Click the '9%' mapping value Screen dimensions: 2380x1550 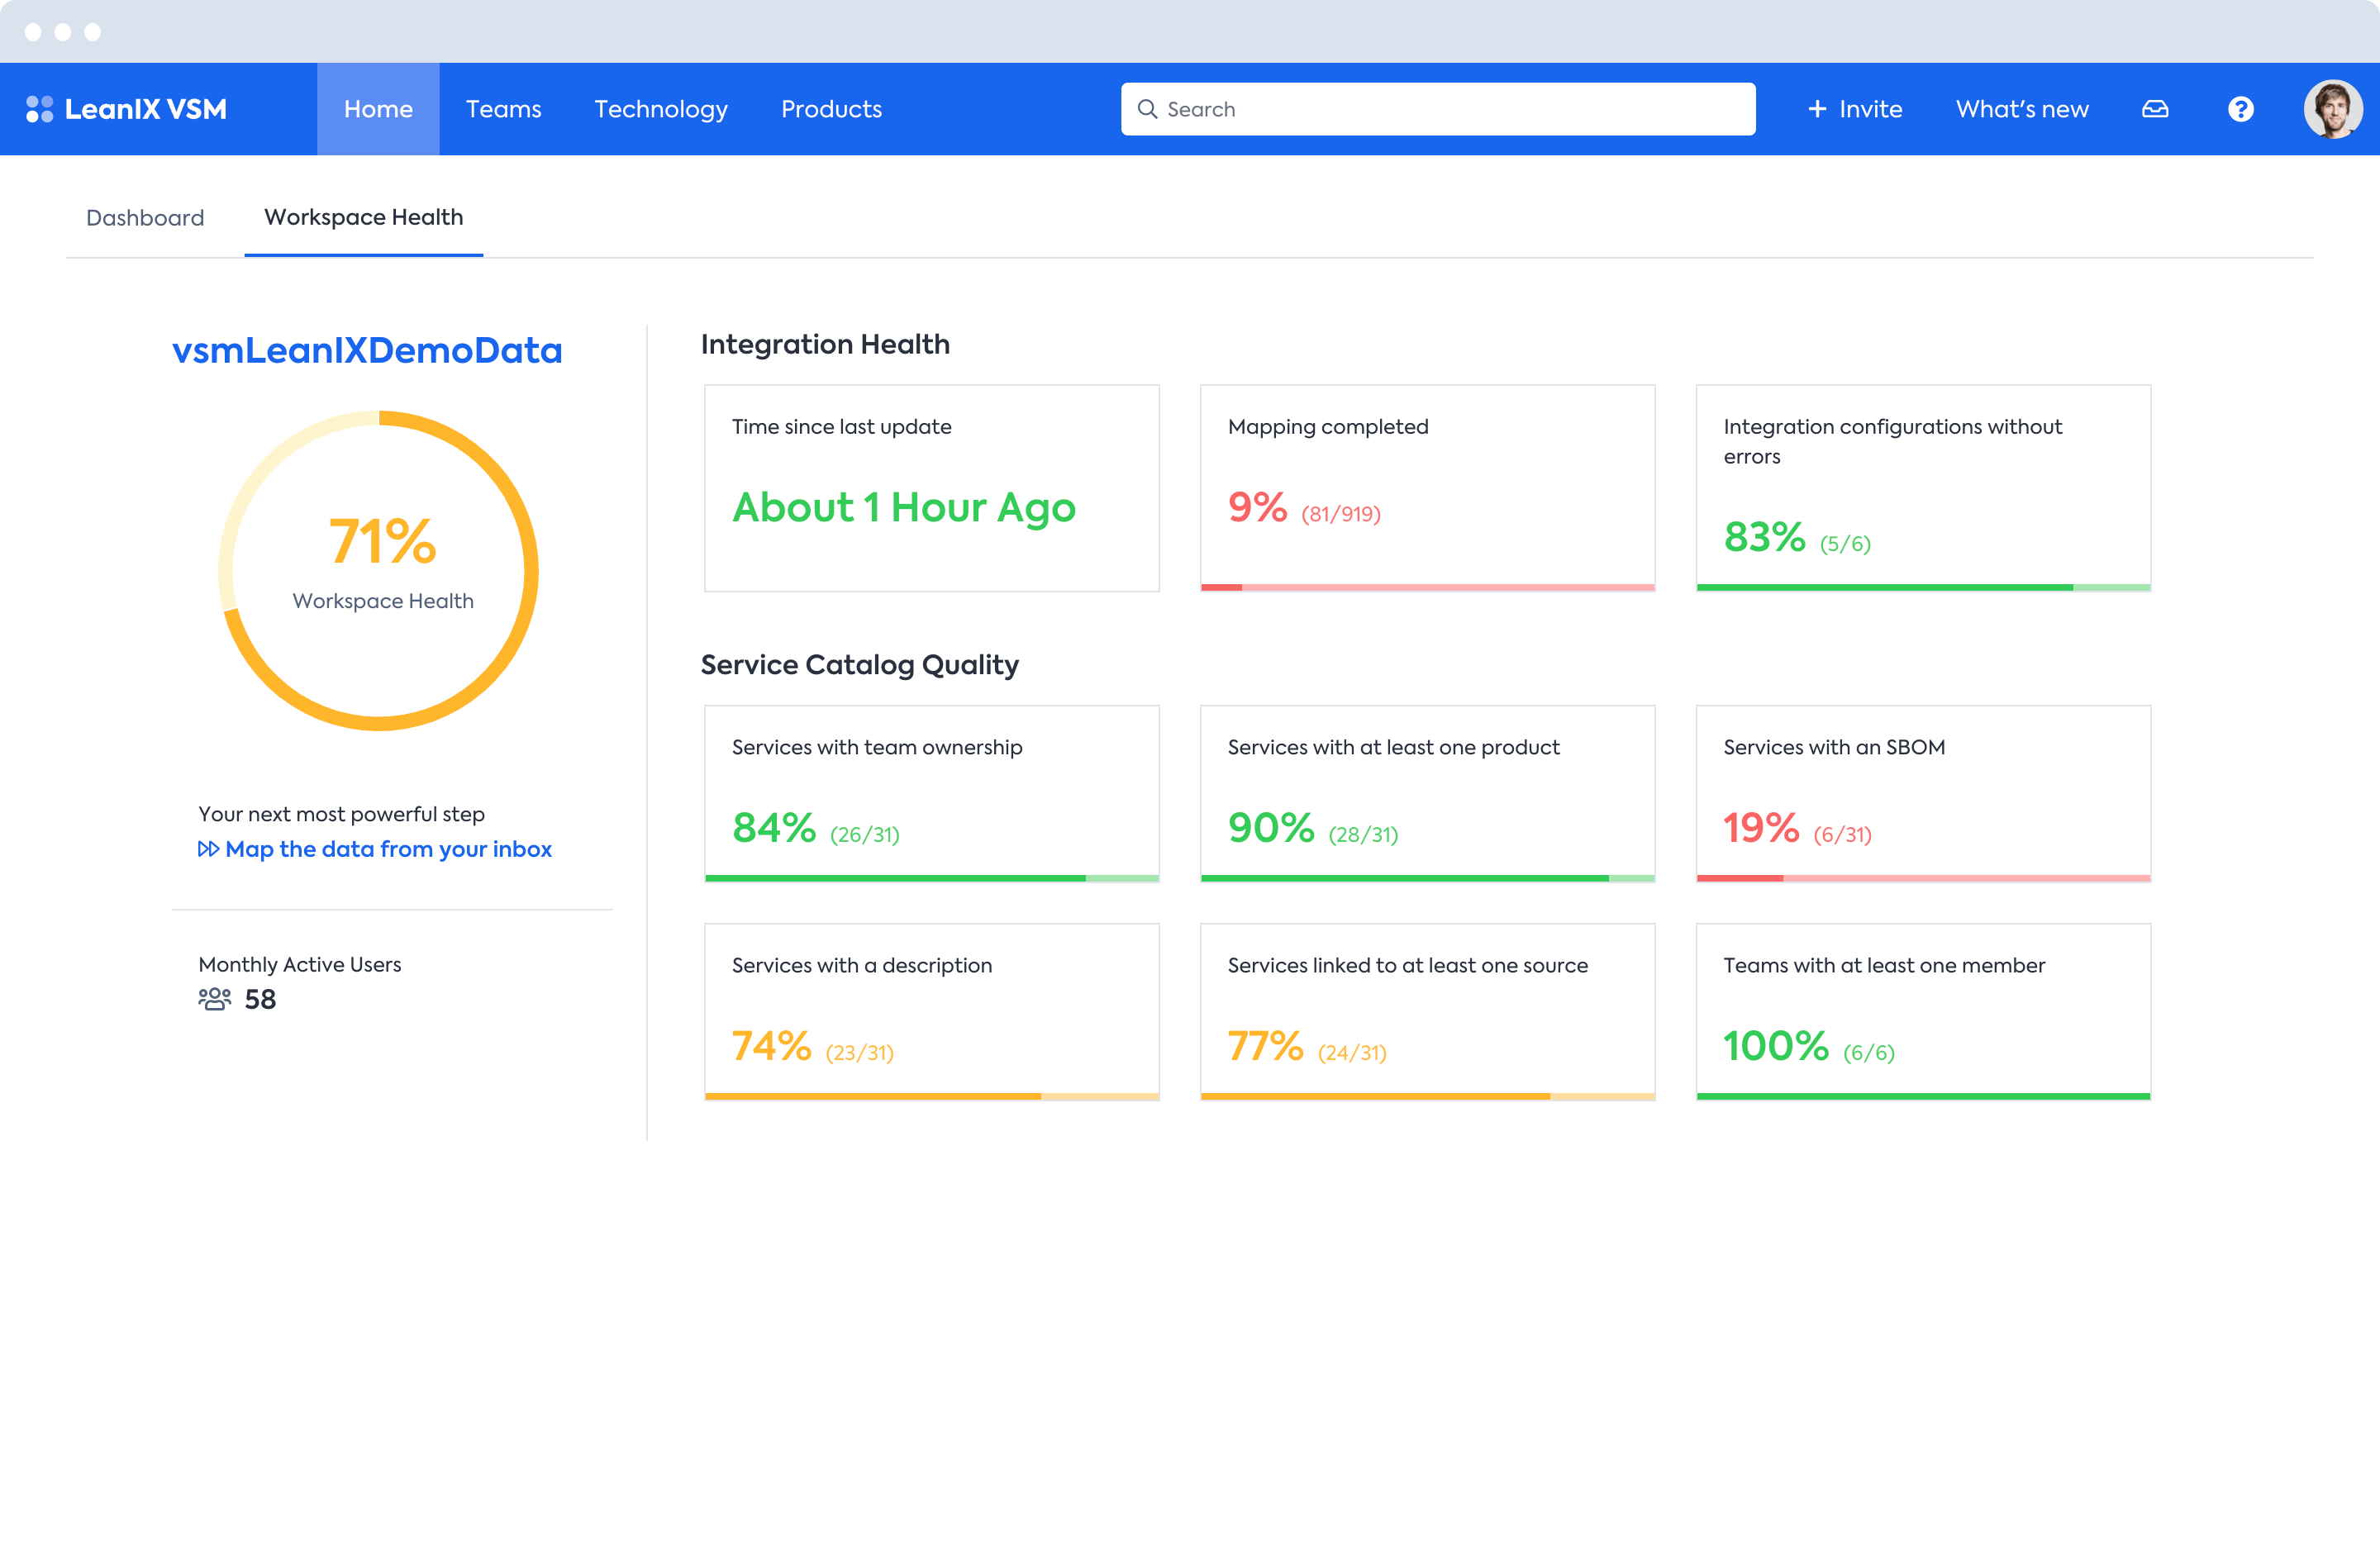[1257, 507]
